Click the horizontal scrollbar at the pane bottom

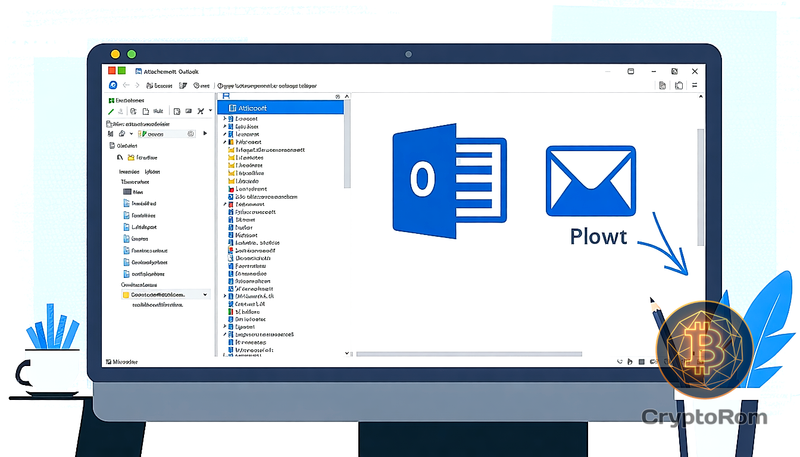[x=469, y=354]
